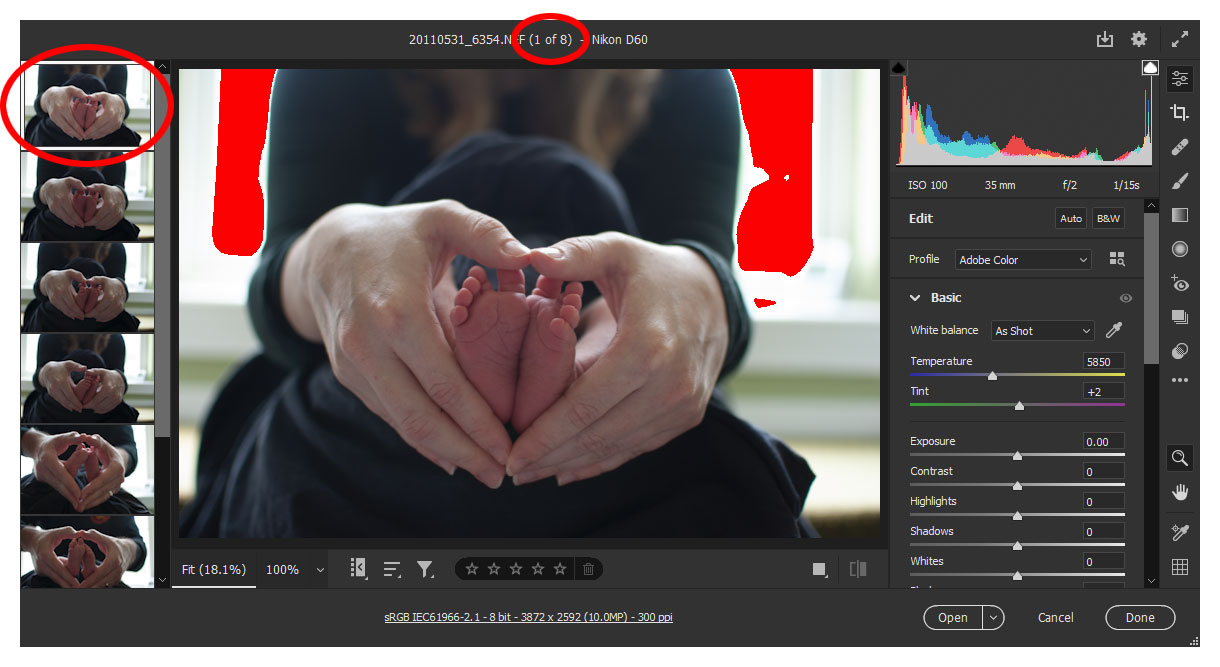This screenshot has height=667, width=1220.
Task: Choose the Adjustment Brush tool
Action: pyautogui.click(x=1180, y=181)
